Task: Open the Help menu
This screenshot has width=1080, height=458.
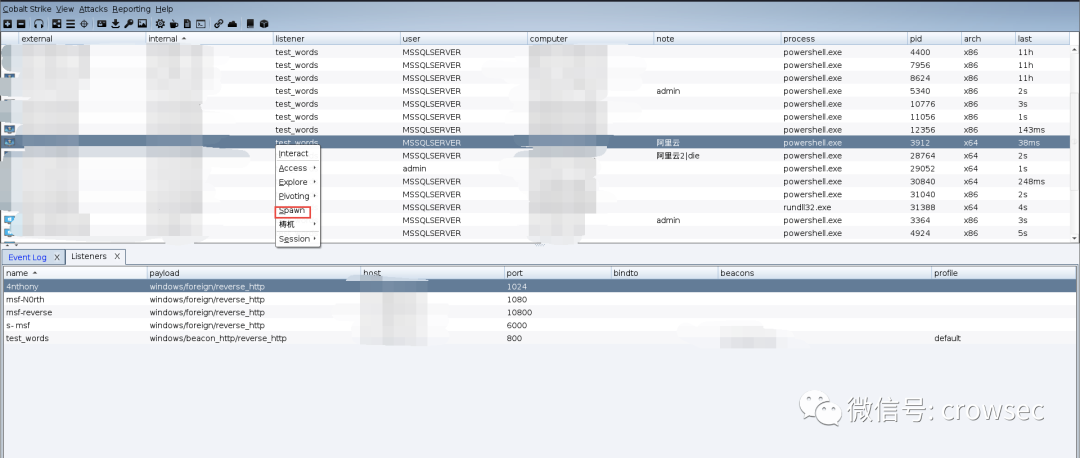Action: click(164, 9)
